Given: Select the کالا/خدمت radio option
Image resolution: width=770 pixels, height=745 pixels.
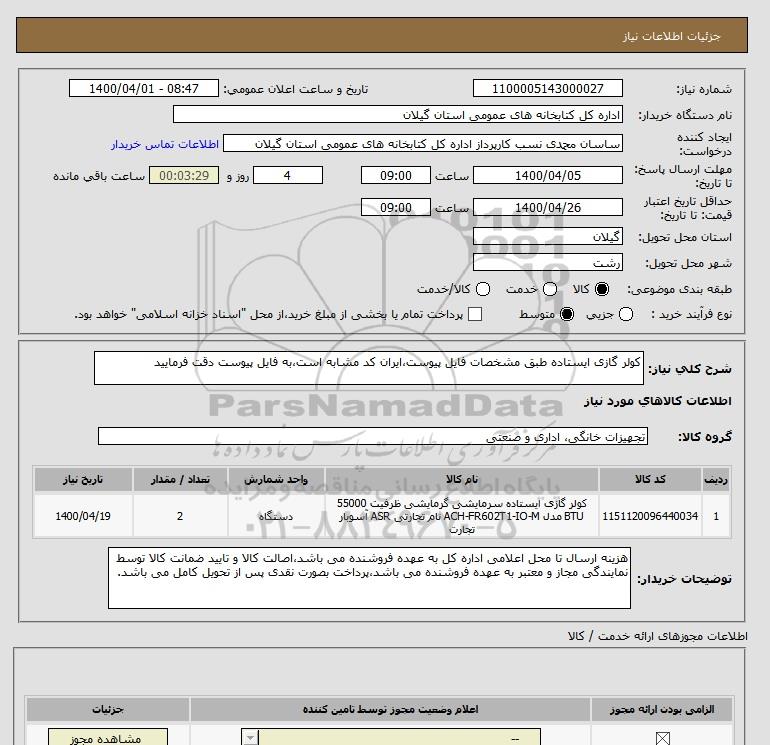Looking at the screenshot, I should point(483,289).
